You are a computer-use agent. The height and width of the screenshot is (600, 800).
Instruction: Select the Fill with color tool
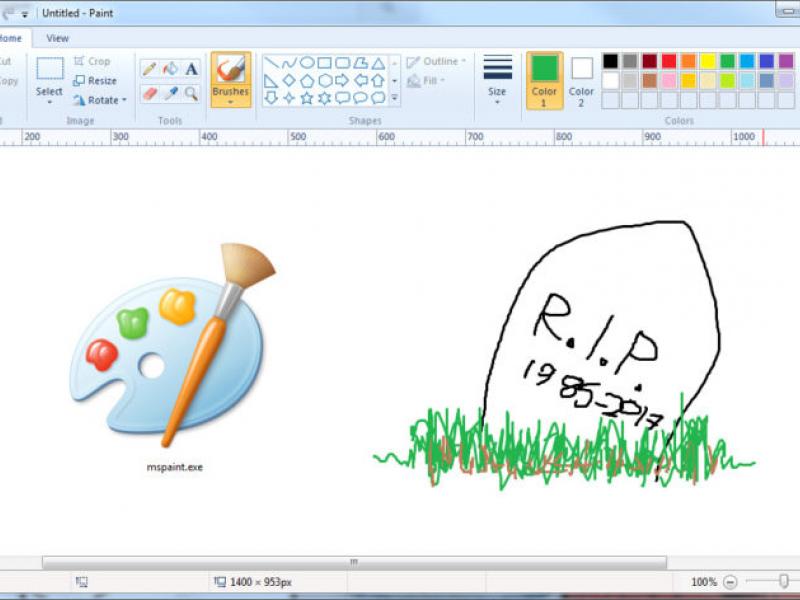tap(171, 69)
